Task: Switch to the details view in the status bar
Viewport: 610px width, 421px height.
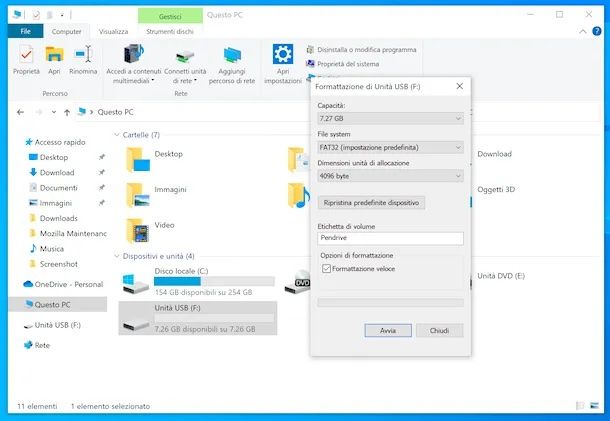Action: pyautogui.click(x=580, y=406)
